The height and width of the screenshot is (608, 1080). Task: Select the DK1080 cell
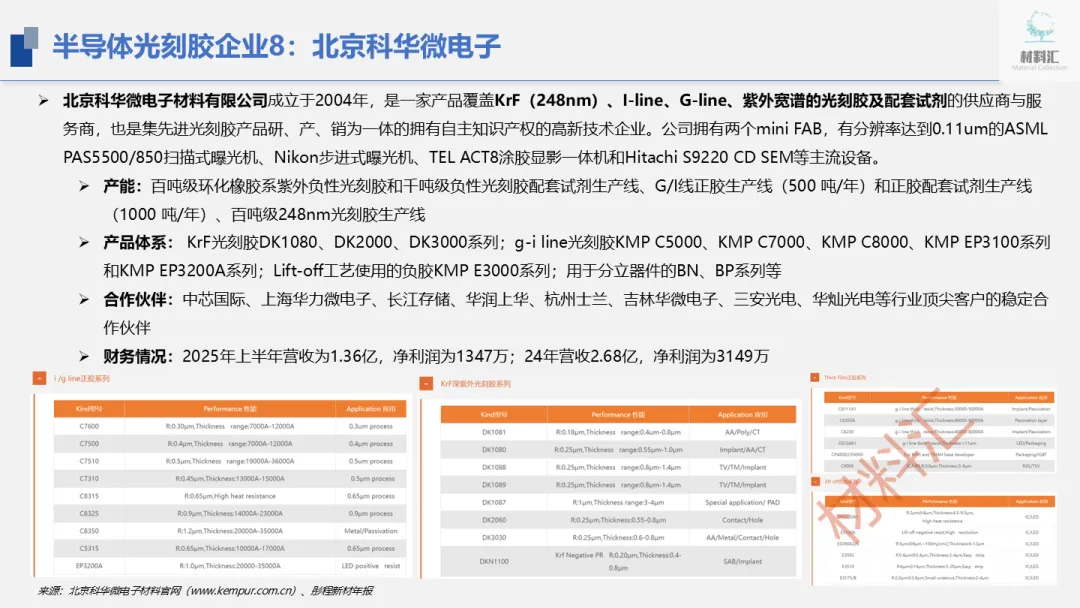494,450
